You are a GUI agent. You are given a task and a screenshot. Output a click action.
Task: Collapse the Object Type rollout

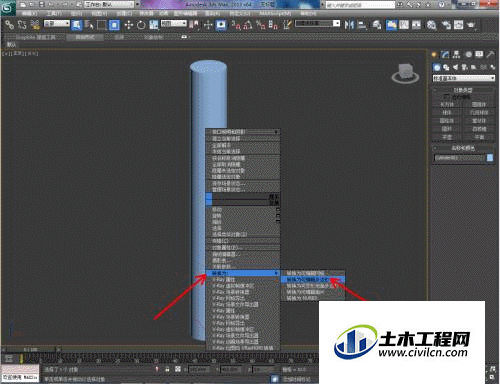(x=463, y=90)
